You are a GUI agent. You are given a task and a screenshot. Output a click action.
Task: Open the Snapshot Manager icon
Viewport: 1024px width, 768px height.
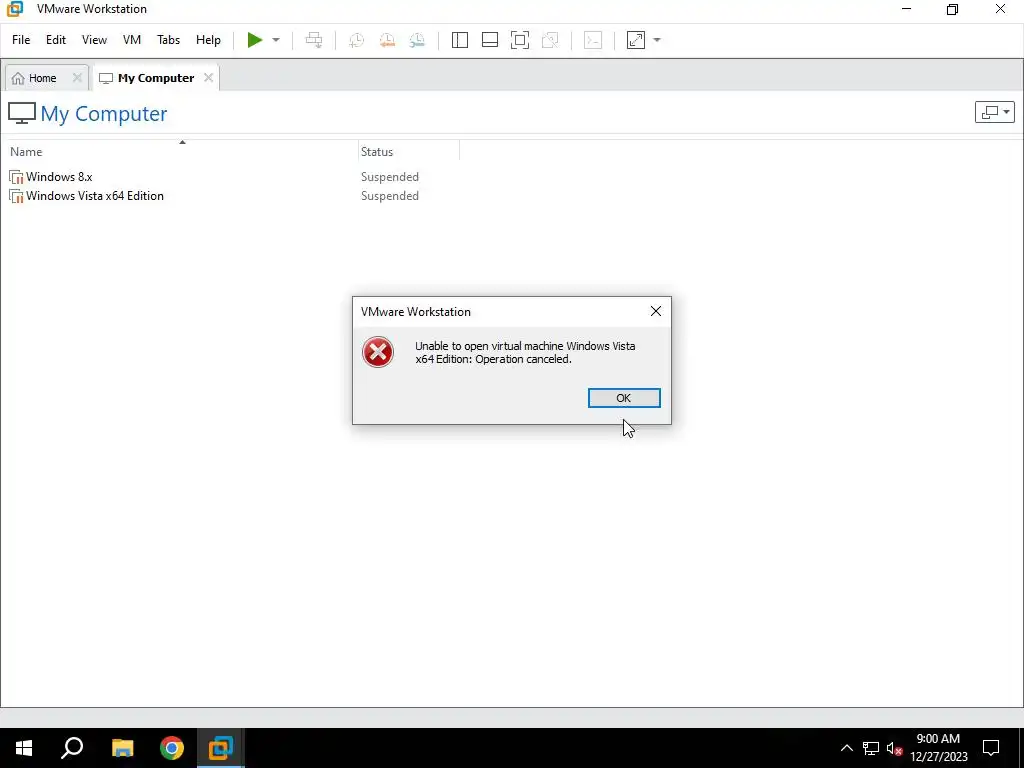coord(417,40)
